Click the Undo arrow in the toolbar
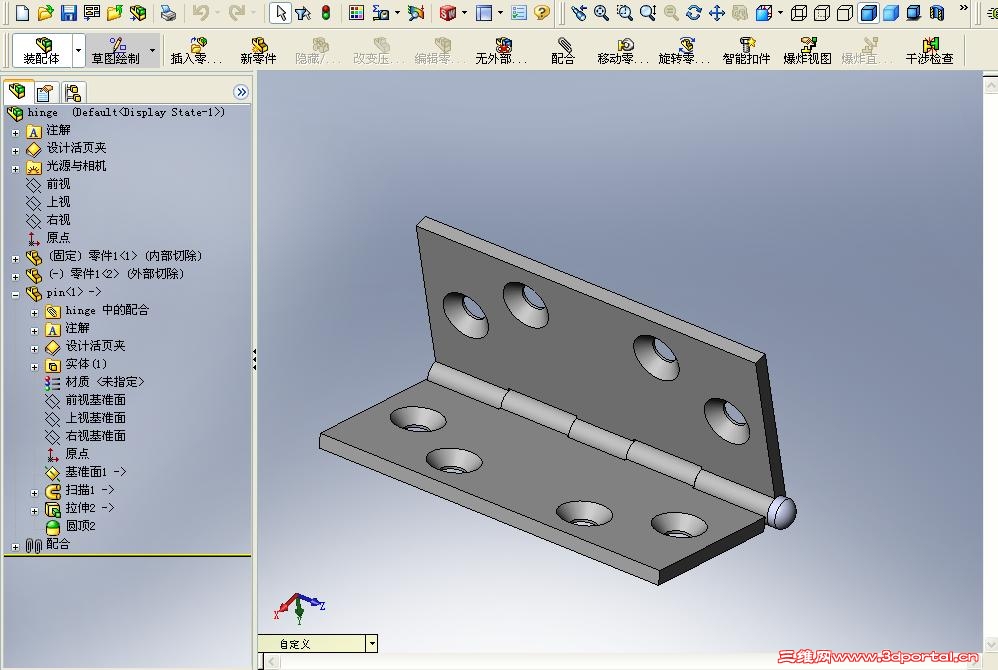The image size is (998, 670). [200, 12]
